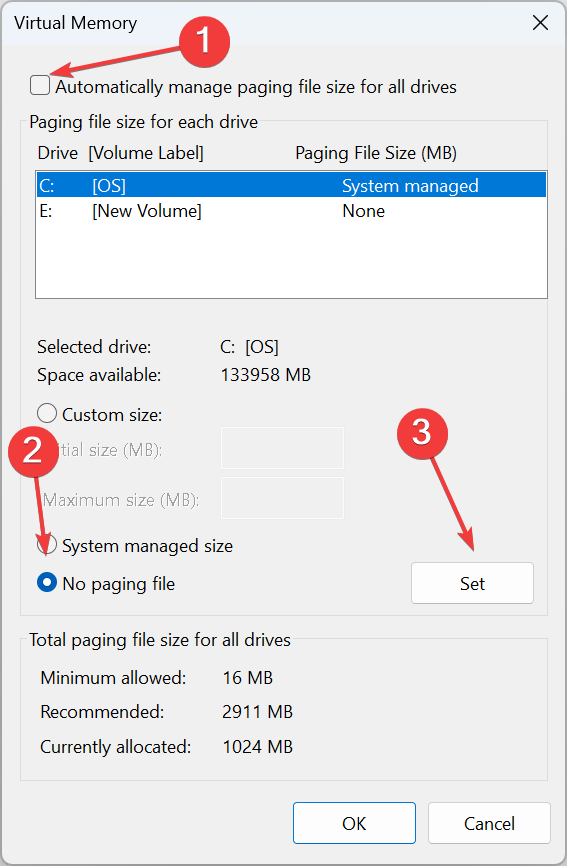The height and width of the screenshot is (866, 567).
Task: Click the Virtual Memory title bar text
Action: point(76,23)
